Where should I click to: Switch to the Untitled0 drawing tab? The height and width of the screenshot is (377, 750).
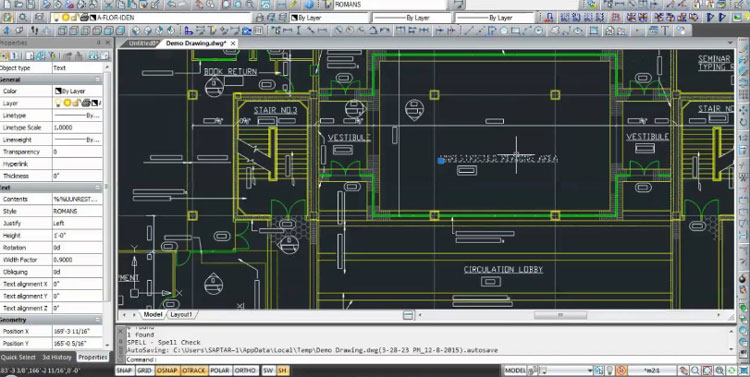143,43
